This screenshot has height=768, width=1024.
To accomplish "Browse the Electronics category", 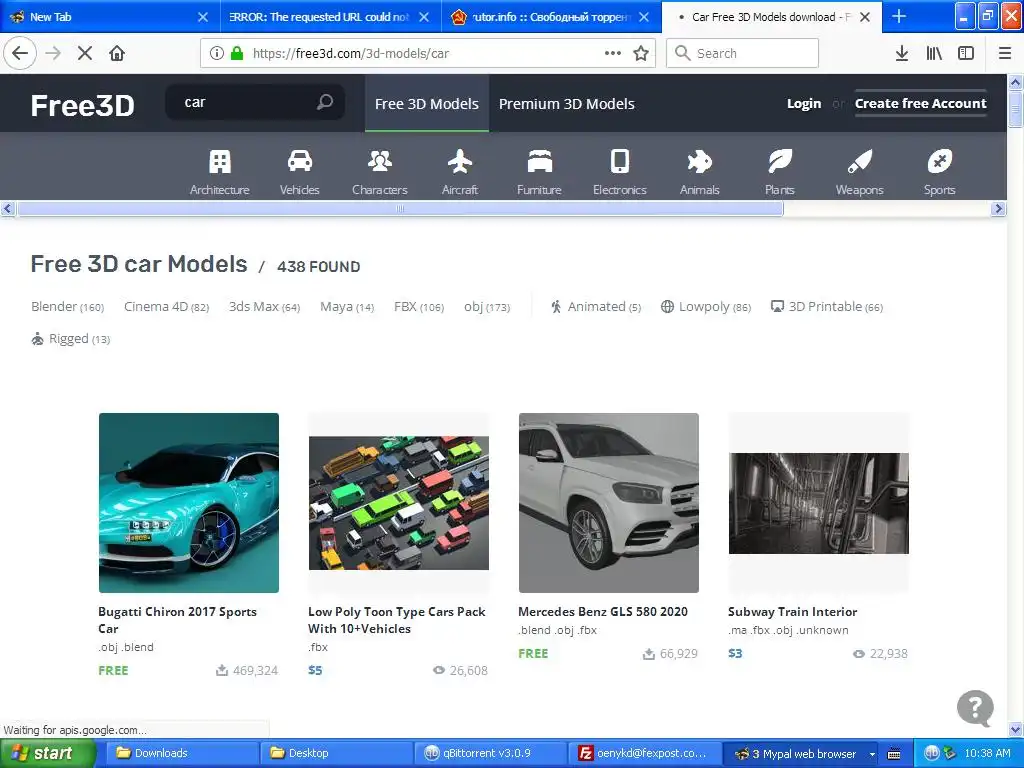I will (620, 172).
